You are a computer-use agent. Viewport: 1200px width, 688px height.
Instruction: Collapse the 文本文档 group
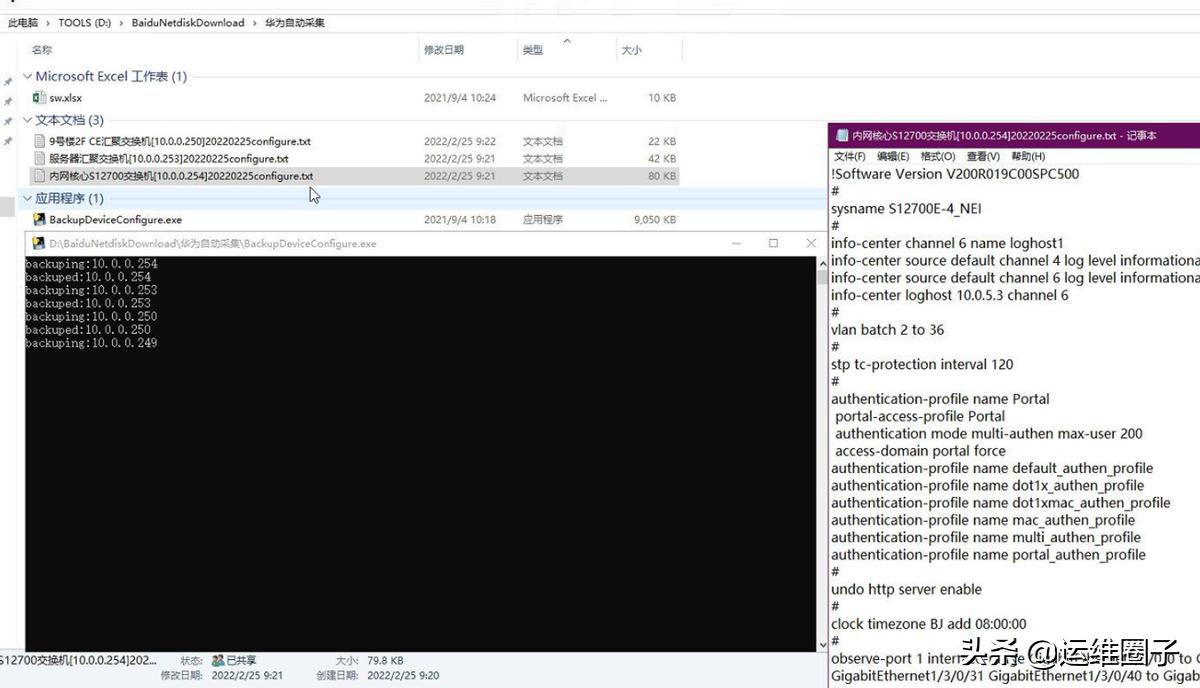(27, 121)
